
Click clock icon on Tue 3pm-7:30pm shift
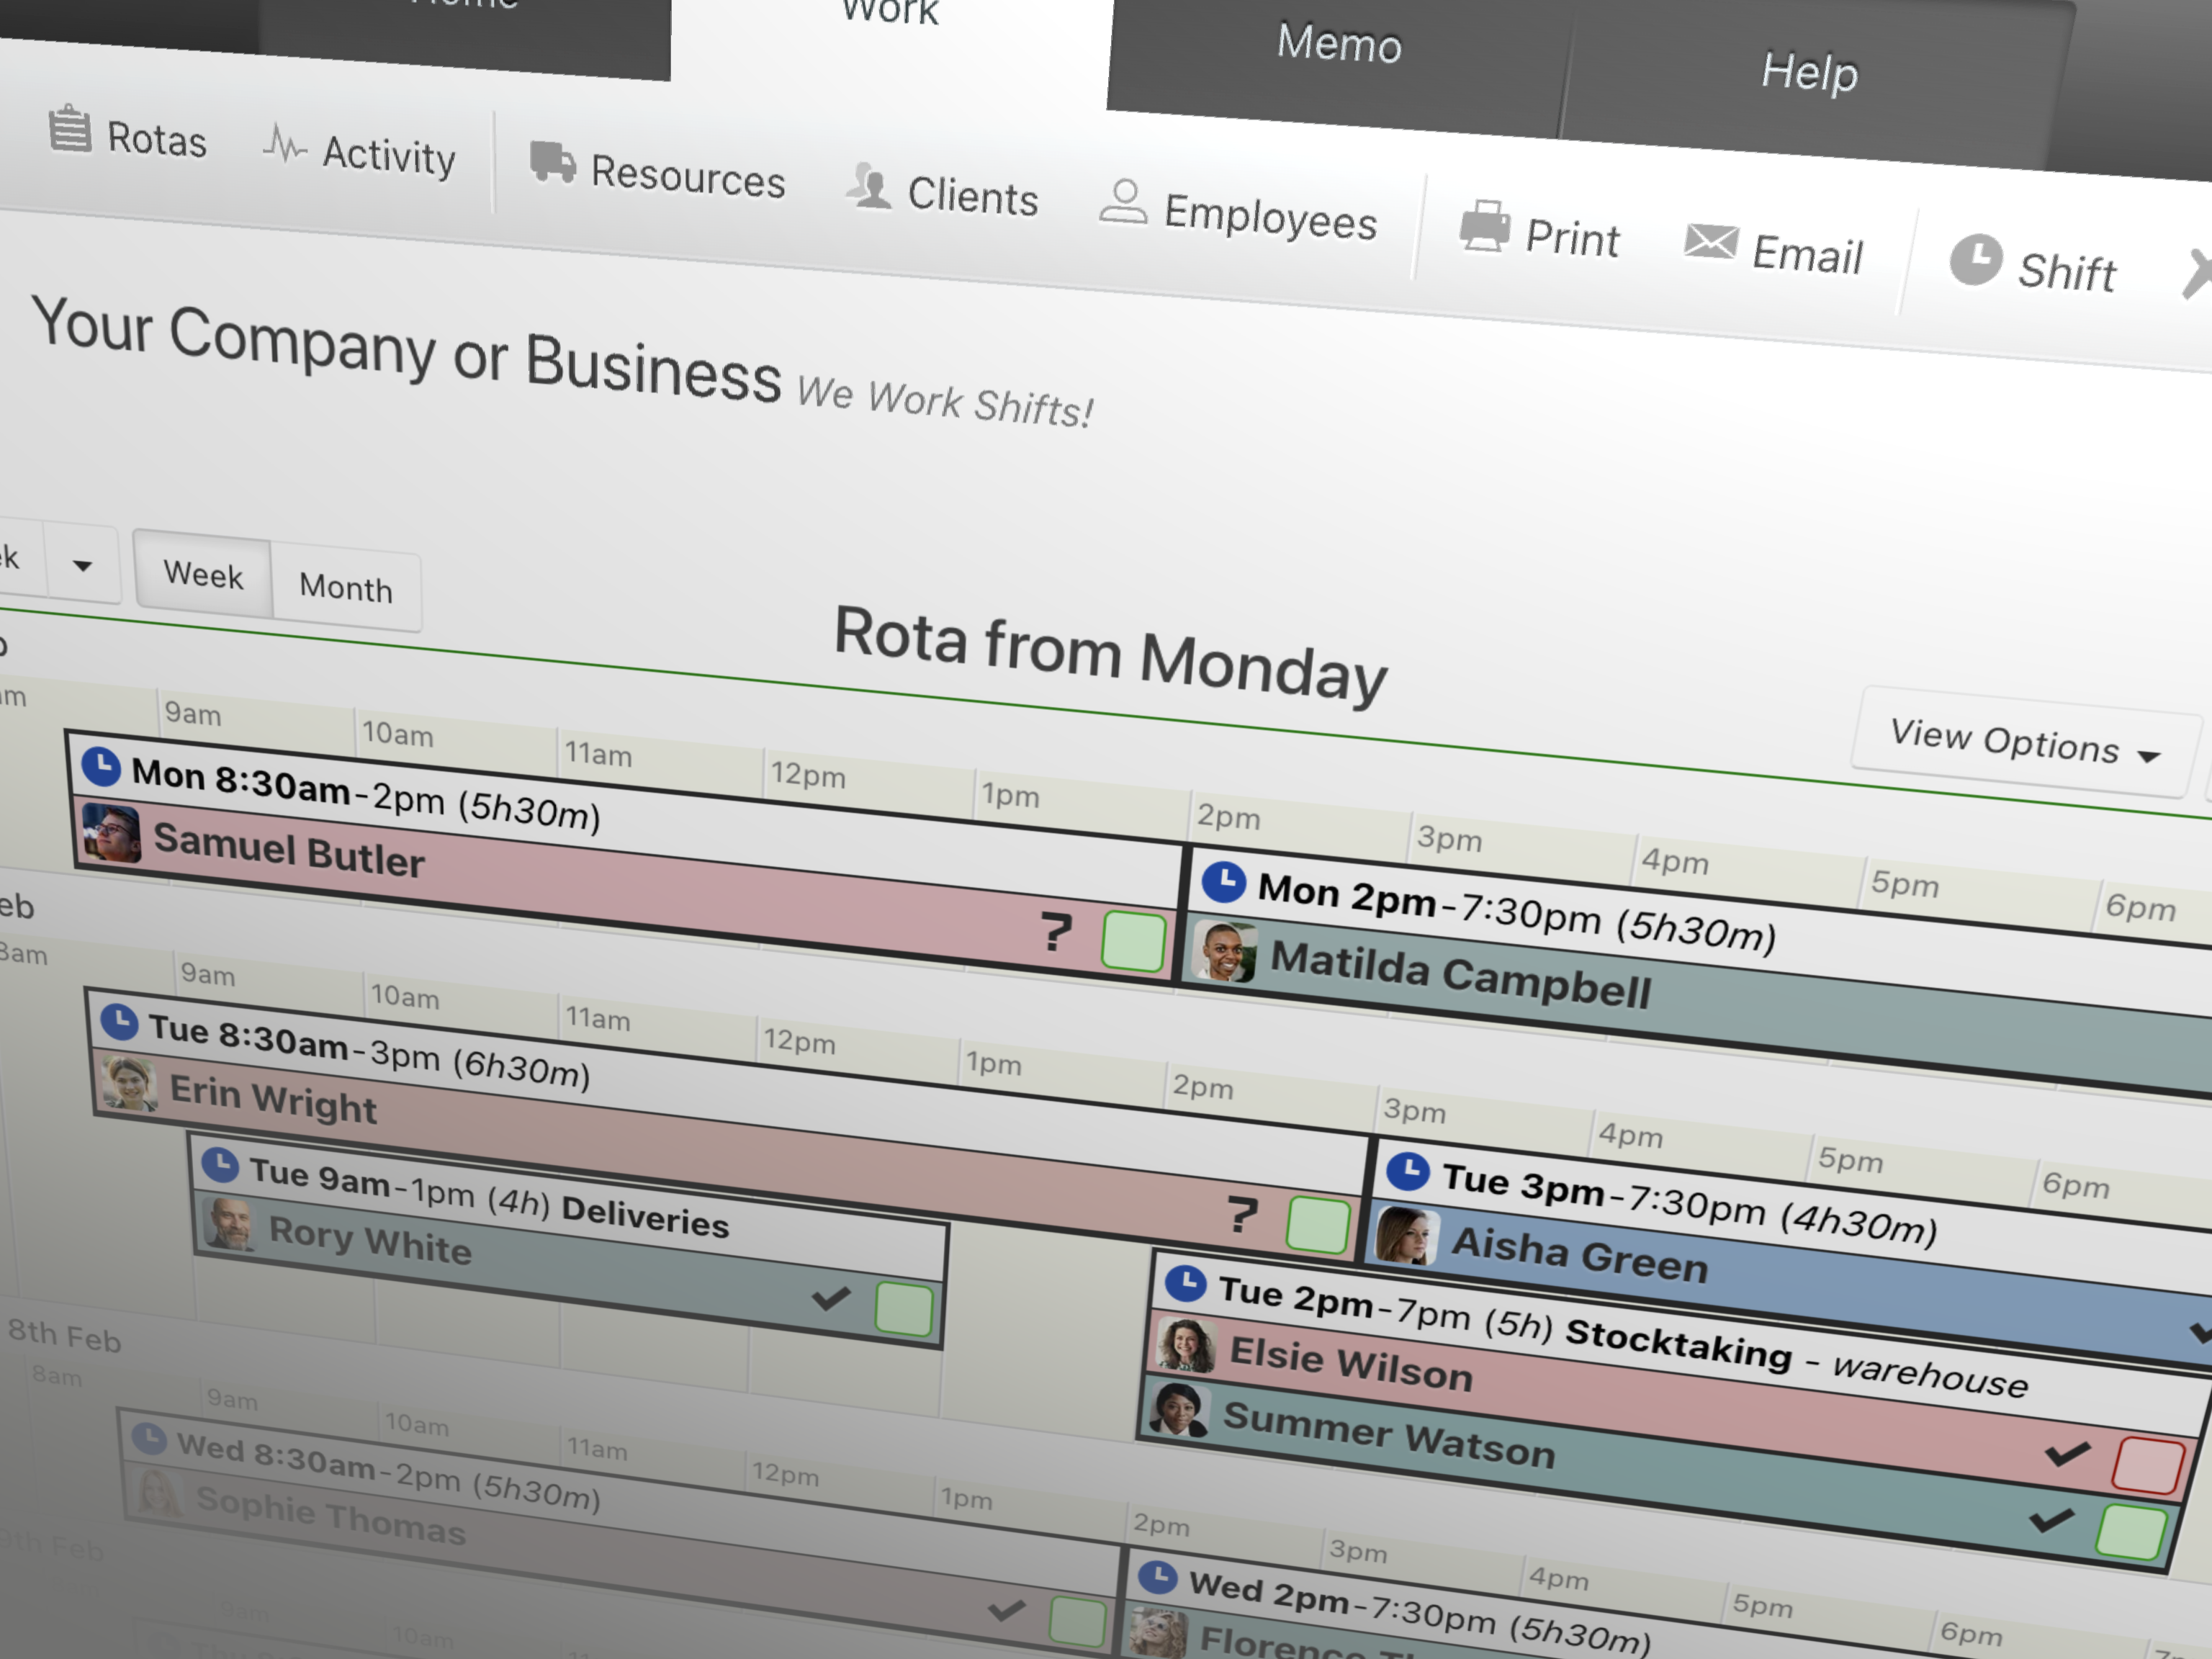pos(1408,1171)
